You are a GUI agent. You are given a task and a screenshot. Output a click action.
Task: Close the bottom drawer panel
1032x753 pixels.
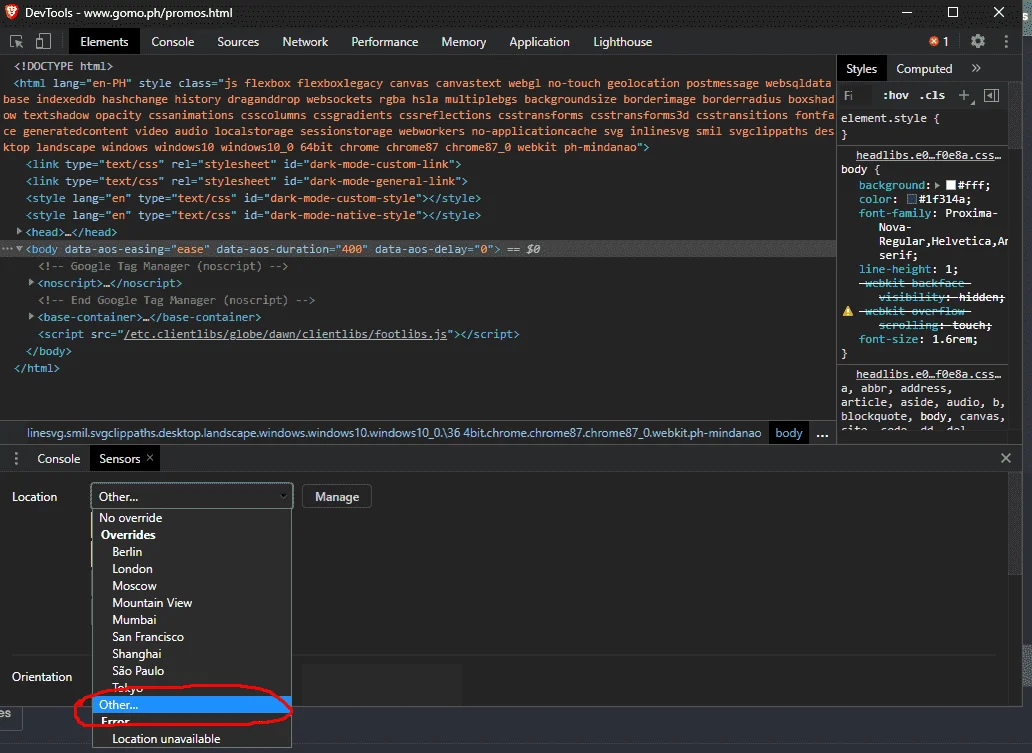1005,458
